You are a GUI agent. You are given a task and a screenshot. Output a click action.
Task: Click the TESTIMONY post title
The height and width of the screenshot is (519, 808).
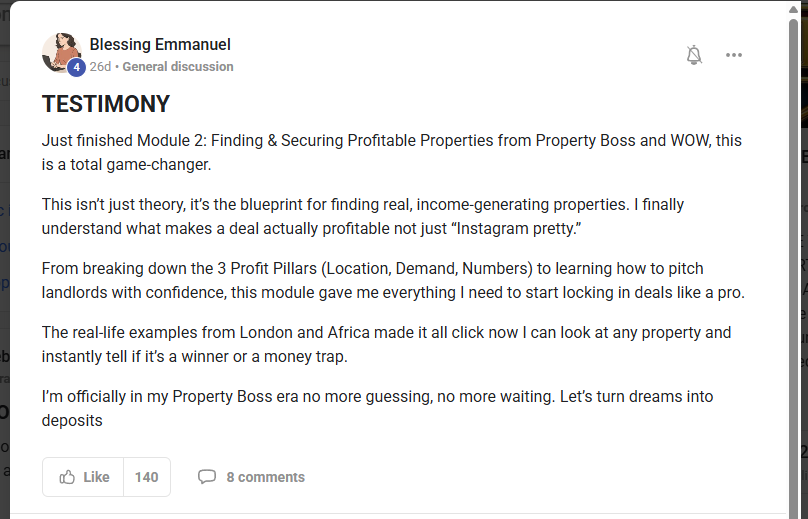click(x=106, y=104)
